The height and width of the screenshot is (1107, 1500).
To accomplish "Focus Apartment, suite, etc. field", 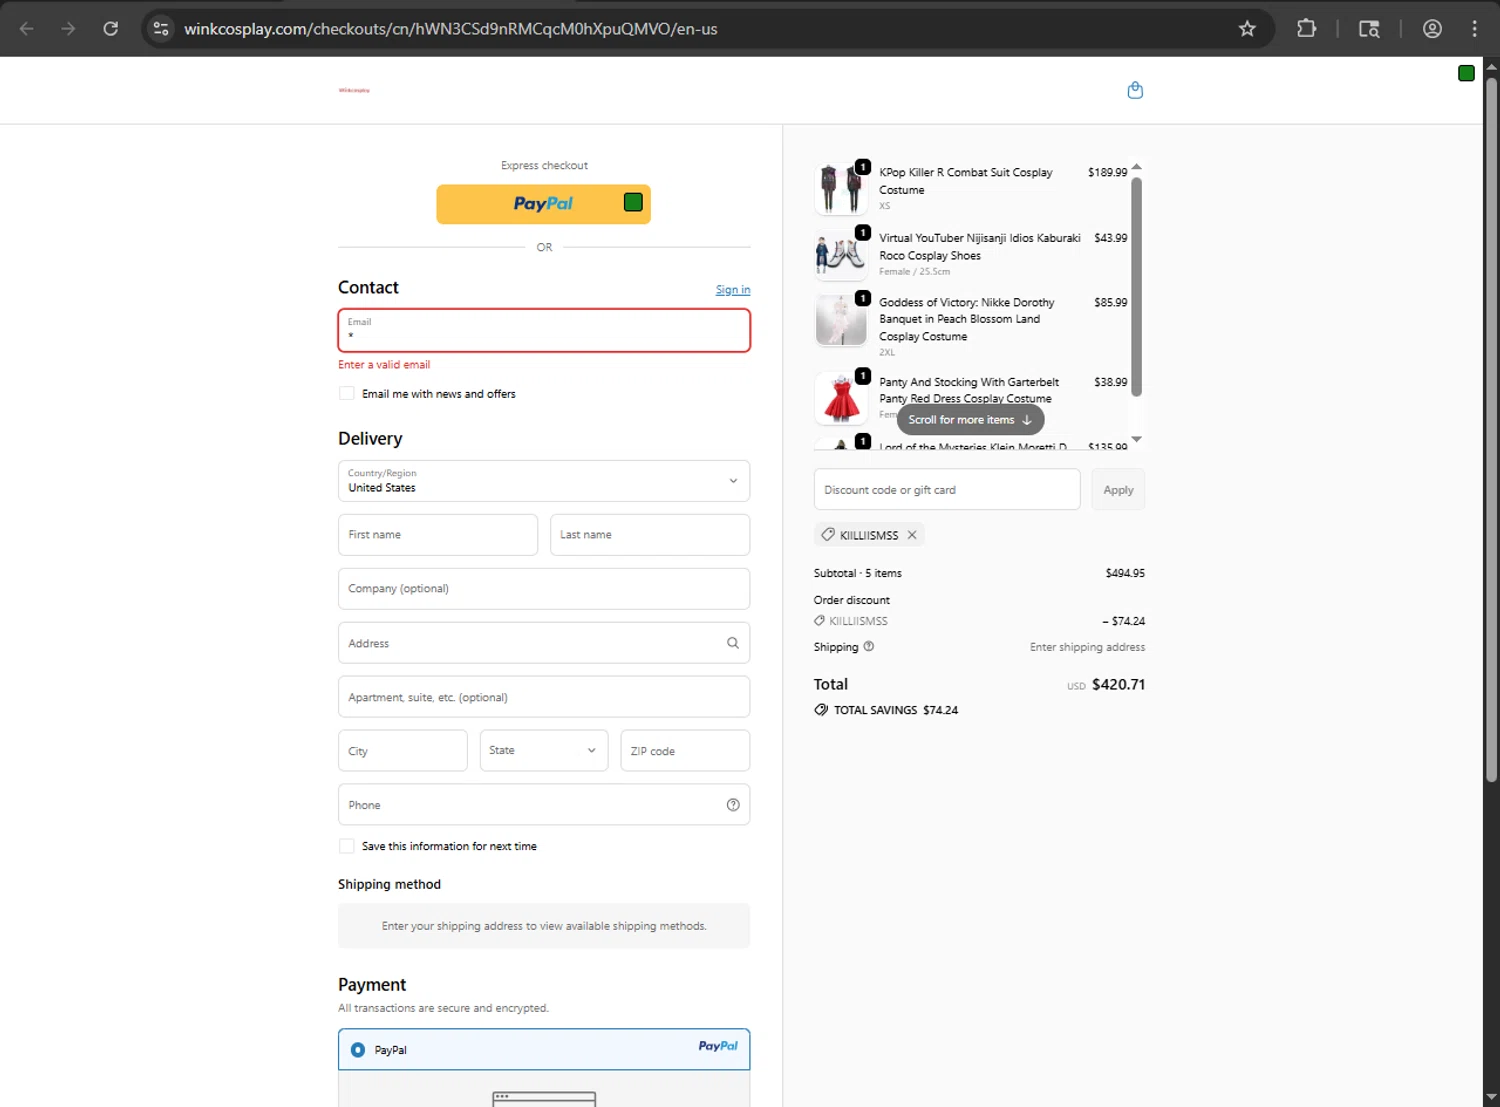I will tap(544, 697).
